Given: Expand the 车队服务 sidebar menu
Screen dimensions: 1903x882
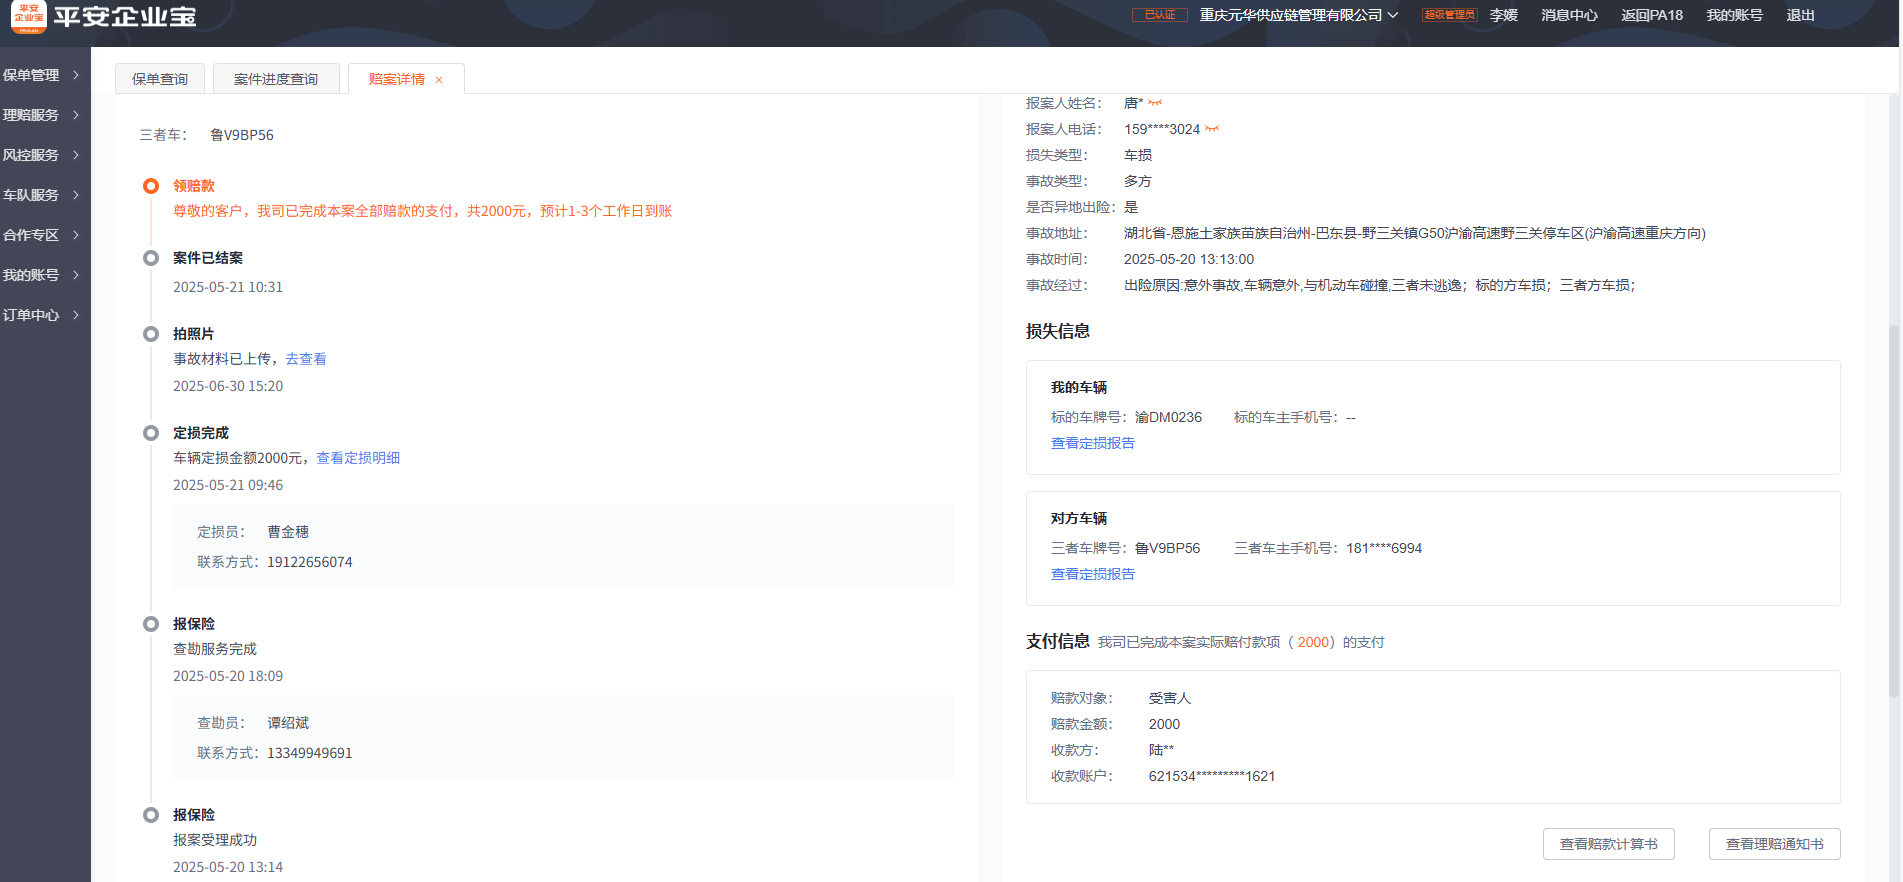Looking at the screenshot, I should (41, 195).
